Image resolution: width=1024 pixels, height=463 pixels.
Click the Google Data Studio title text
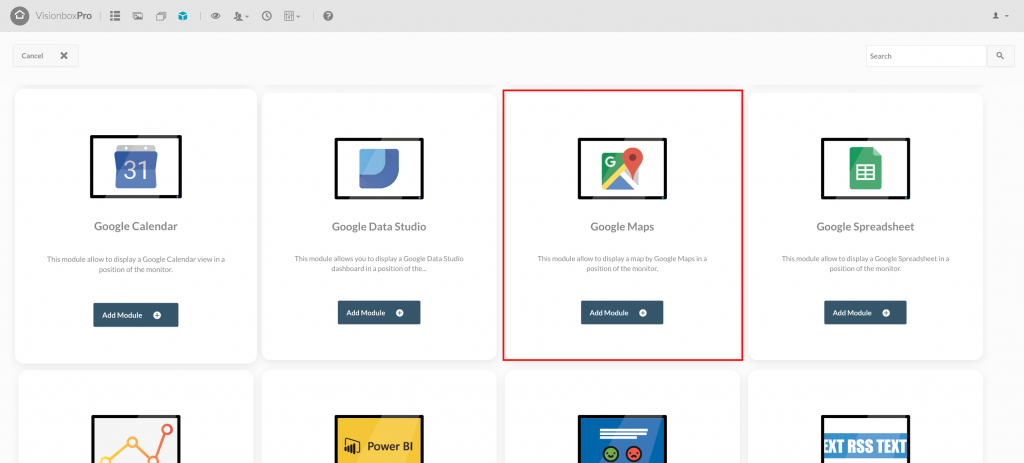point(379,227)
